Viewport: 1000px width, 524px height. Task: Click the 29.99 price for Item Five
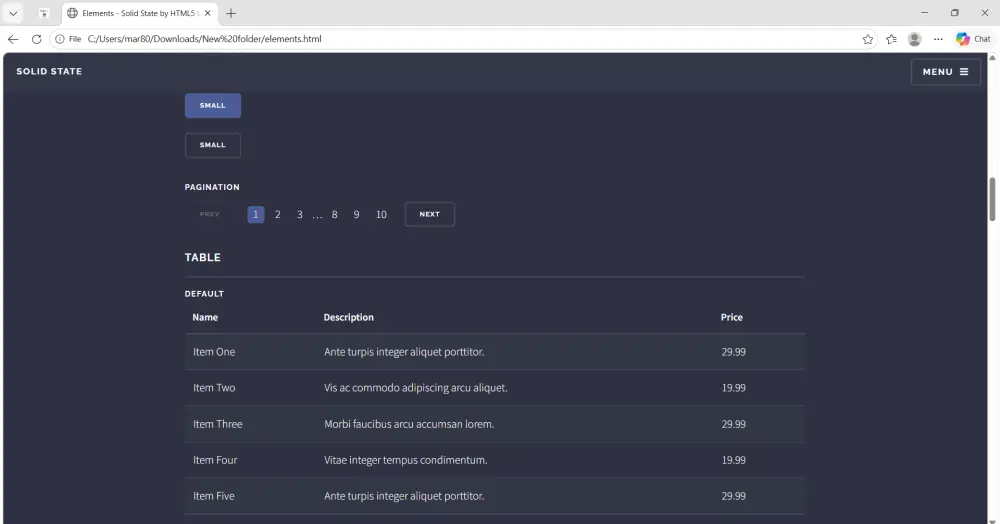pyautogui.click(x=733, y=496)
